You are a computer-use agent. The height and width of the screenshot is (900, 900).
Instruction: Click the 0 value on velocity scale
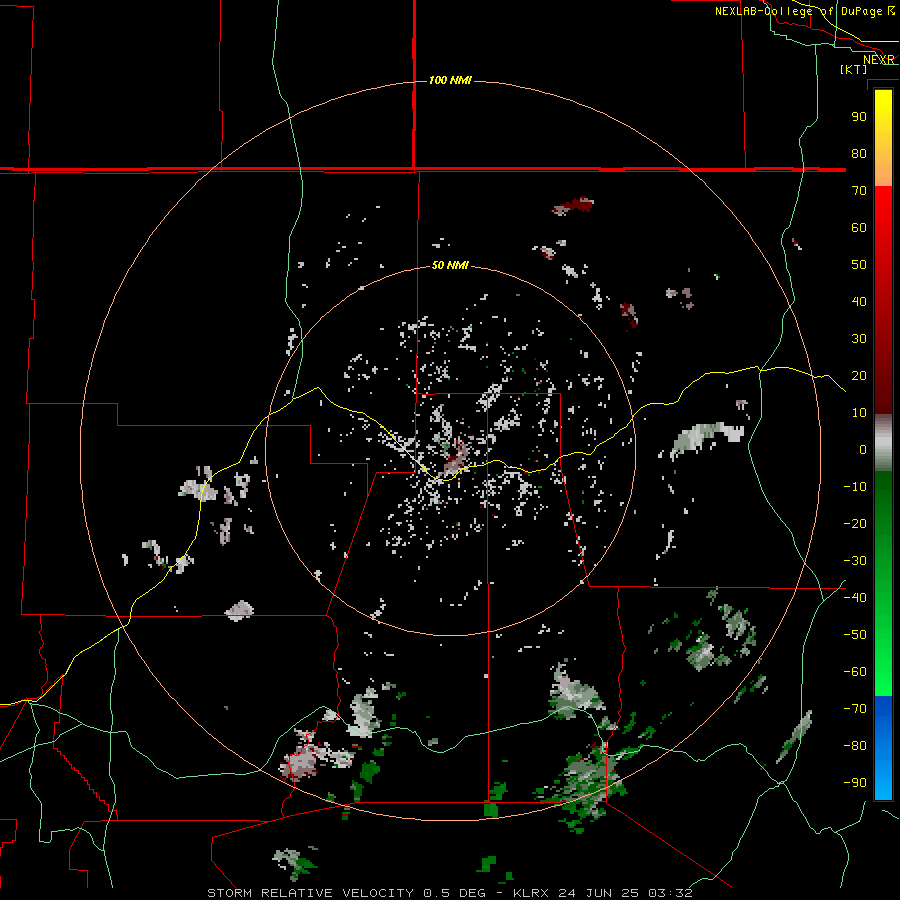click(863, 450)
